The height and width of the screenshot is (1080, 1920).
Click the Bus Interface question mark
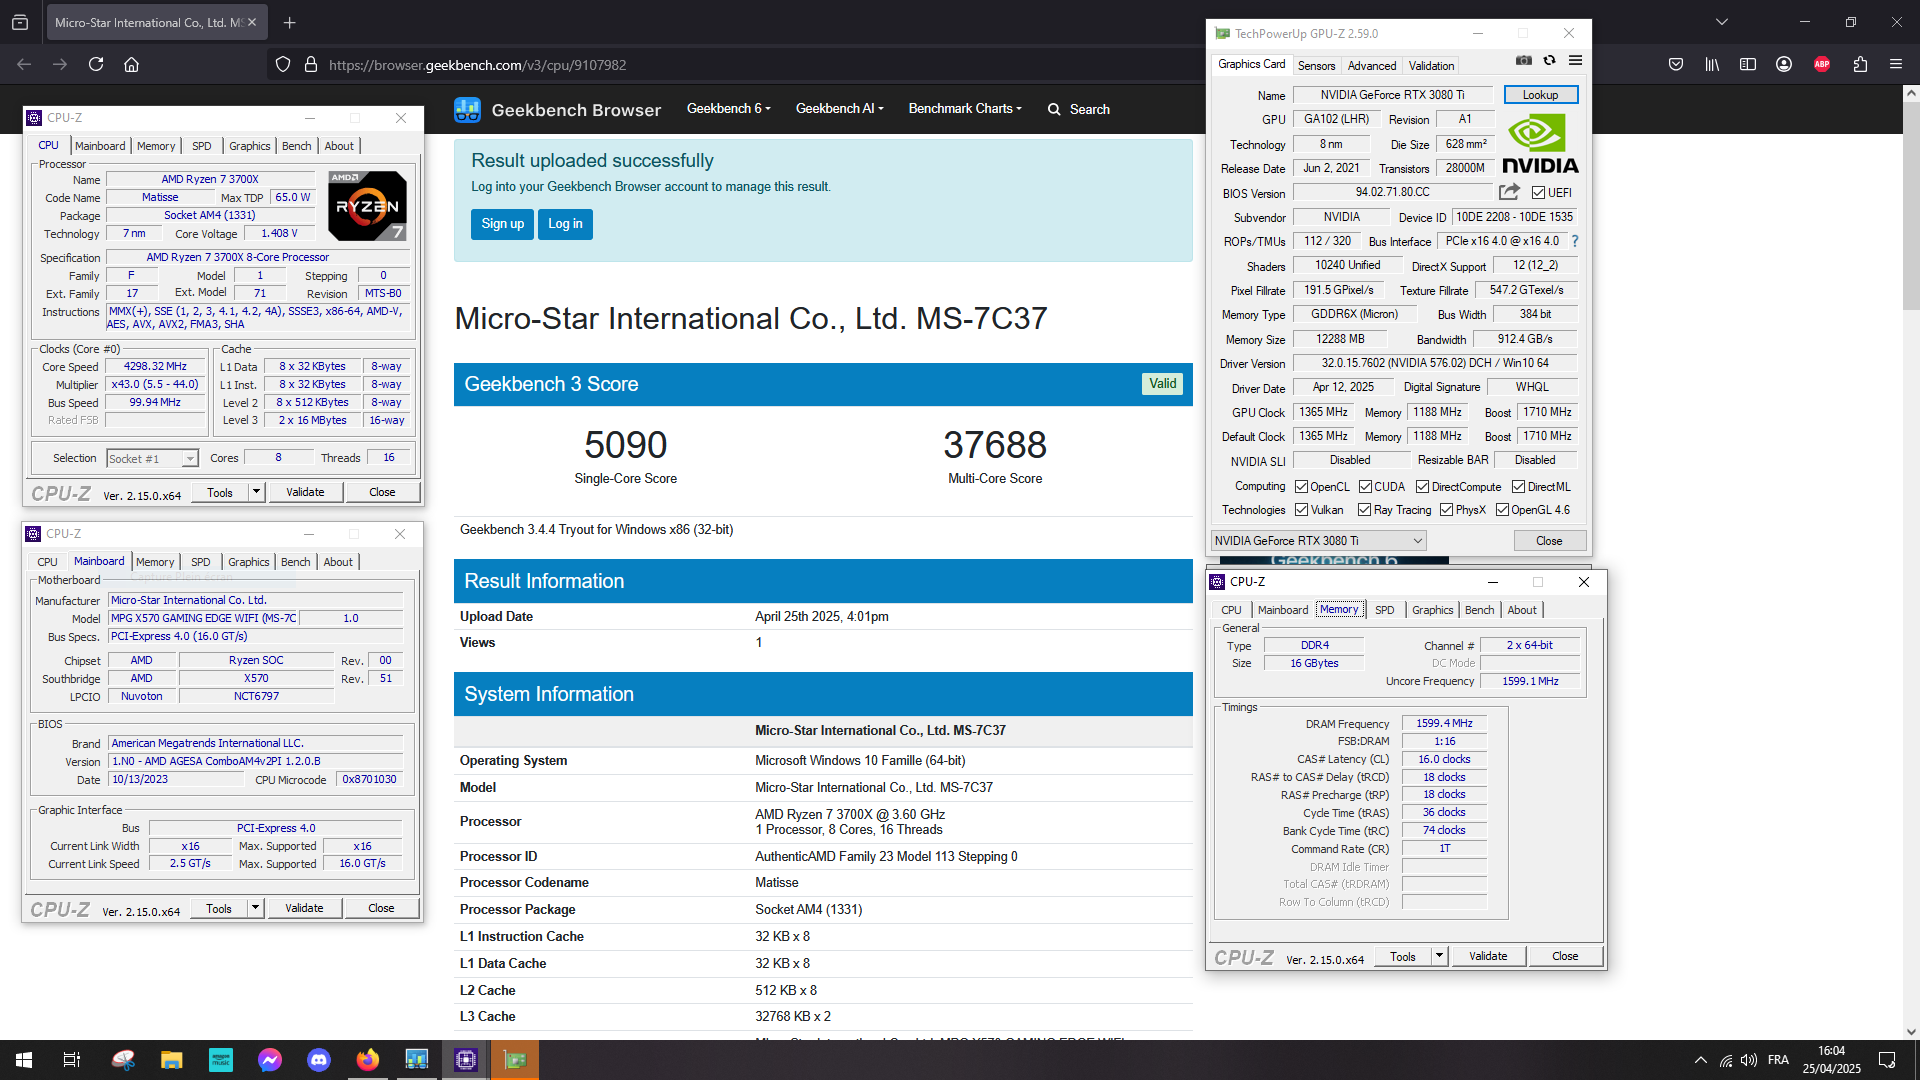click(1575, 241)
